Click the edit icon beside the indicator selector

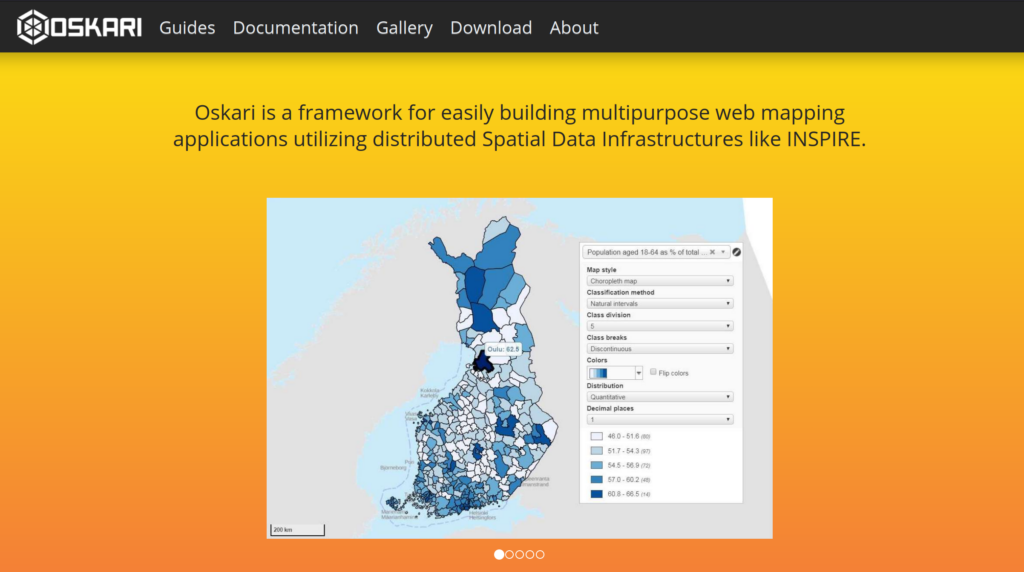pyautogui.click(x=737, y=253)
